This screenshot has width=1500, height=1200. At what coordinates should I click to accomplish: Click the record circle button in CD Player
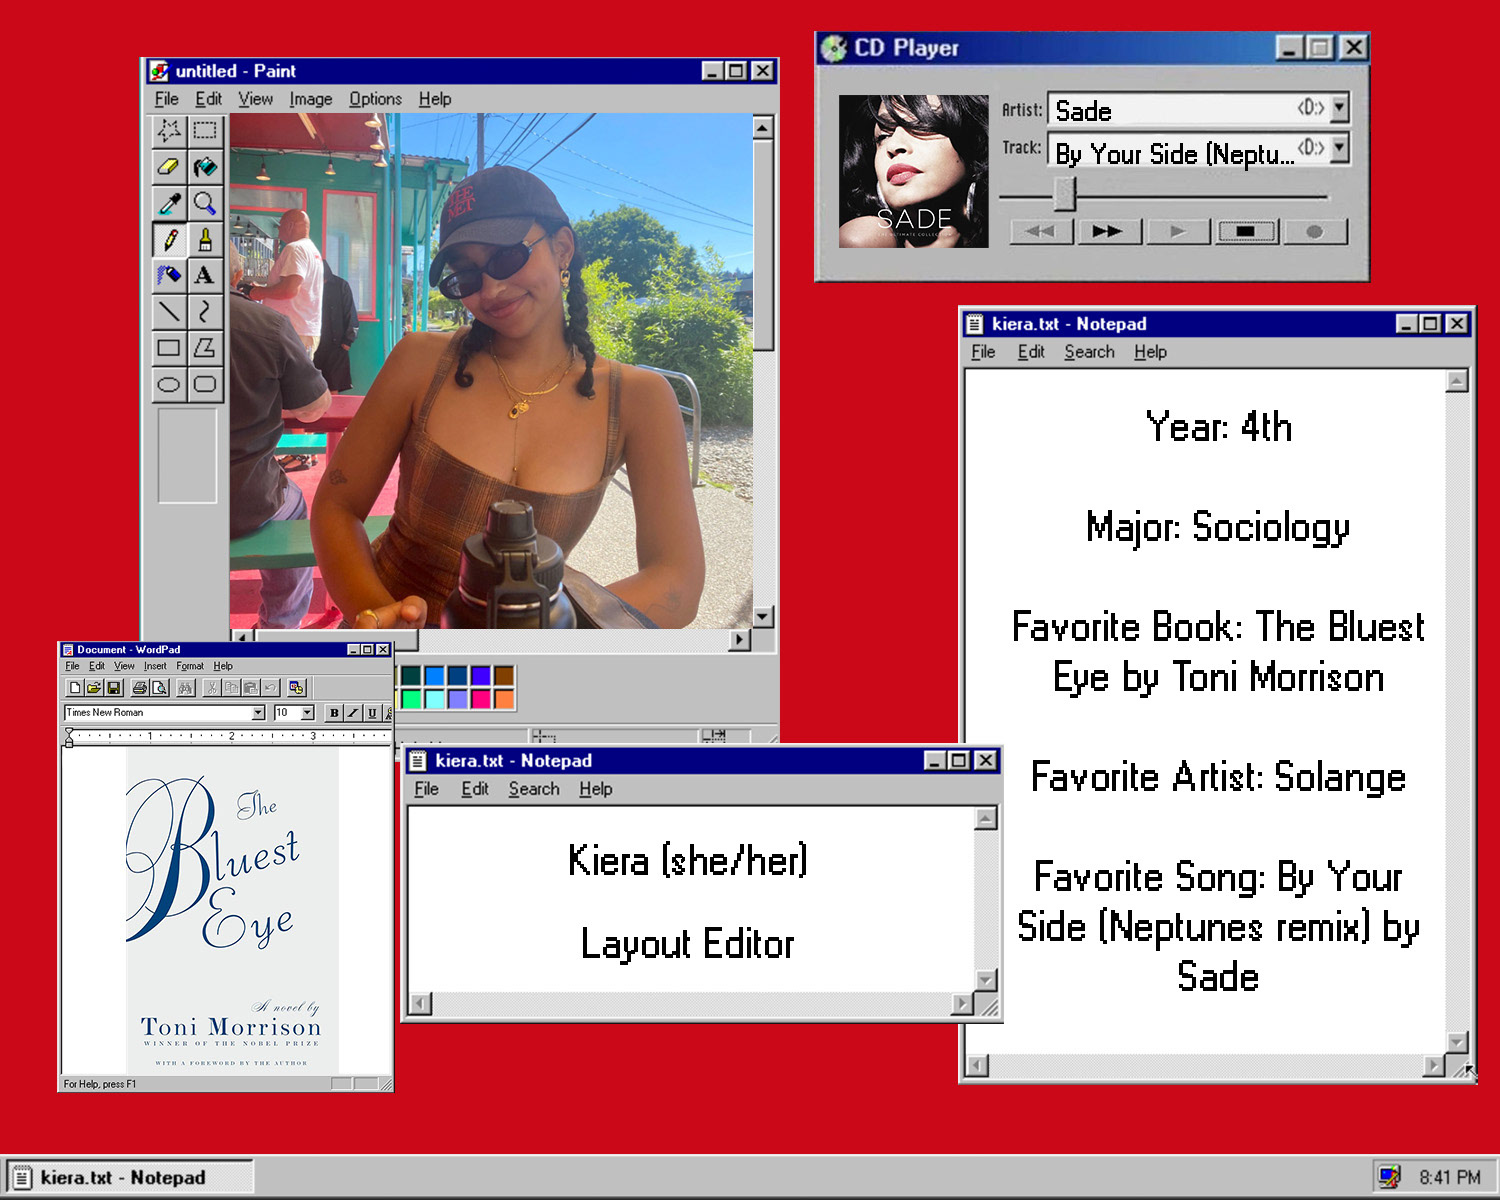pos(1314,231)
